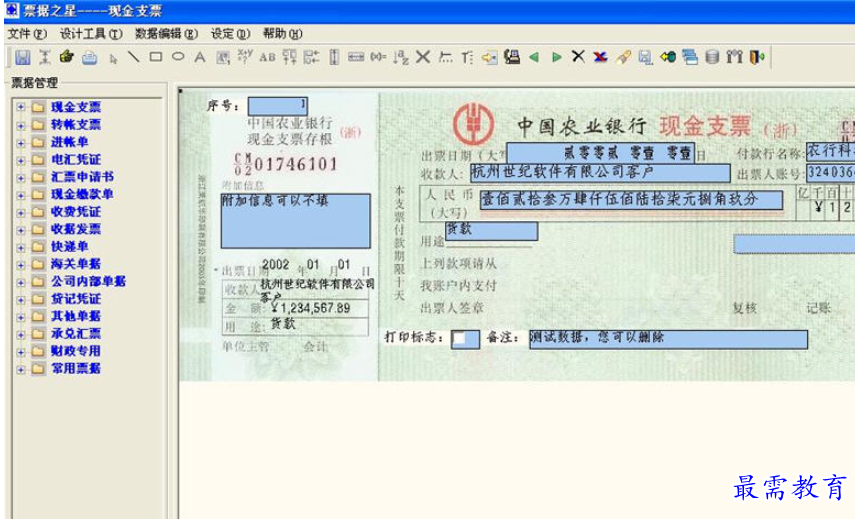Image resolution: width=855 pixels, height=519 pixels.
Task: Click the AB text field icon
Action: tap(267, 57)
